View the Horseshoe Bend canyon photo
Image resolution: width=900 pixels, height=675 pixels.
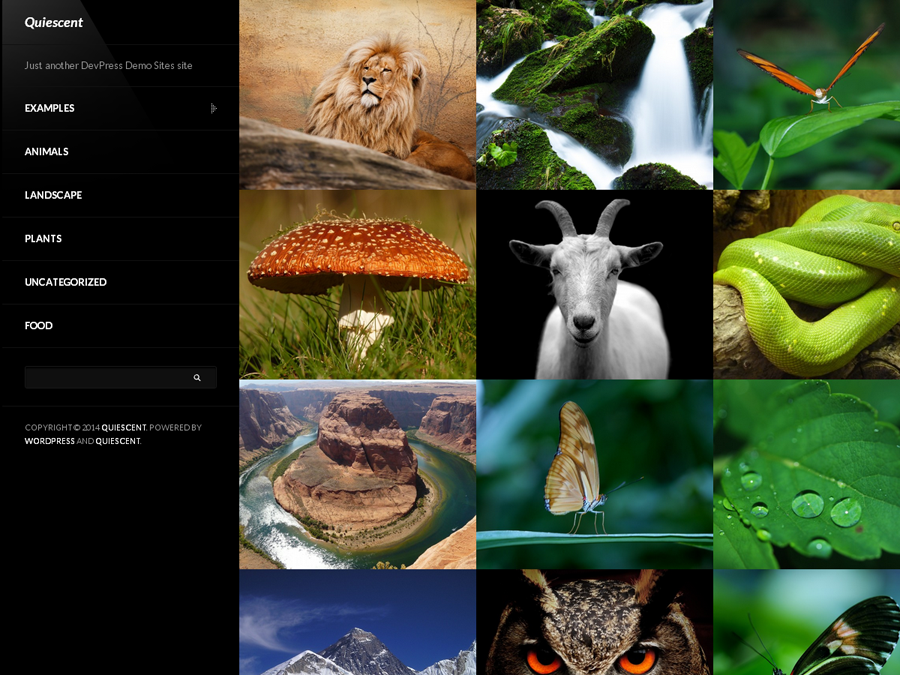coord(357,475)
